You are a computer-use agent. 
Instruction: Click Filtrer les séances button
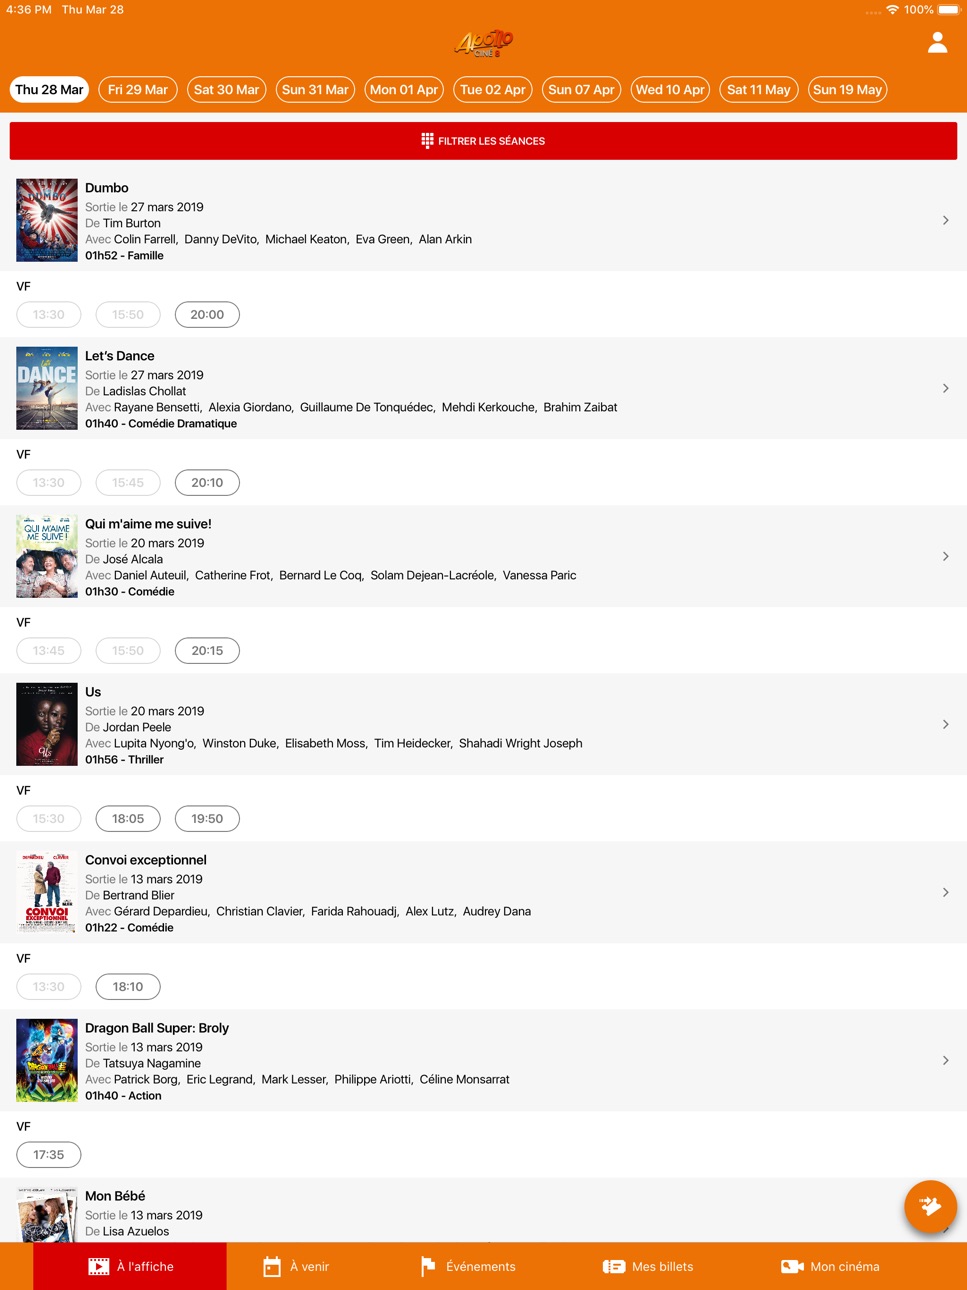[483, 141]
